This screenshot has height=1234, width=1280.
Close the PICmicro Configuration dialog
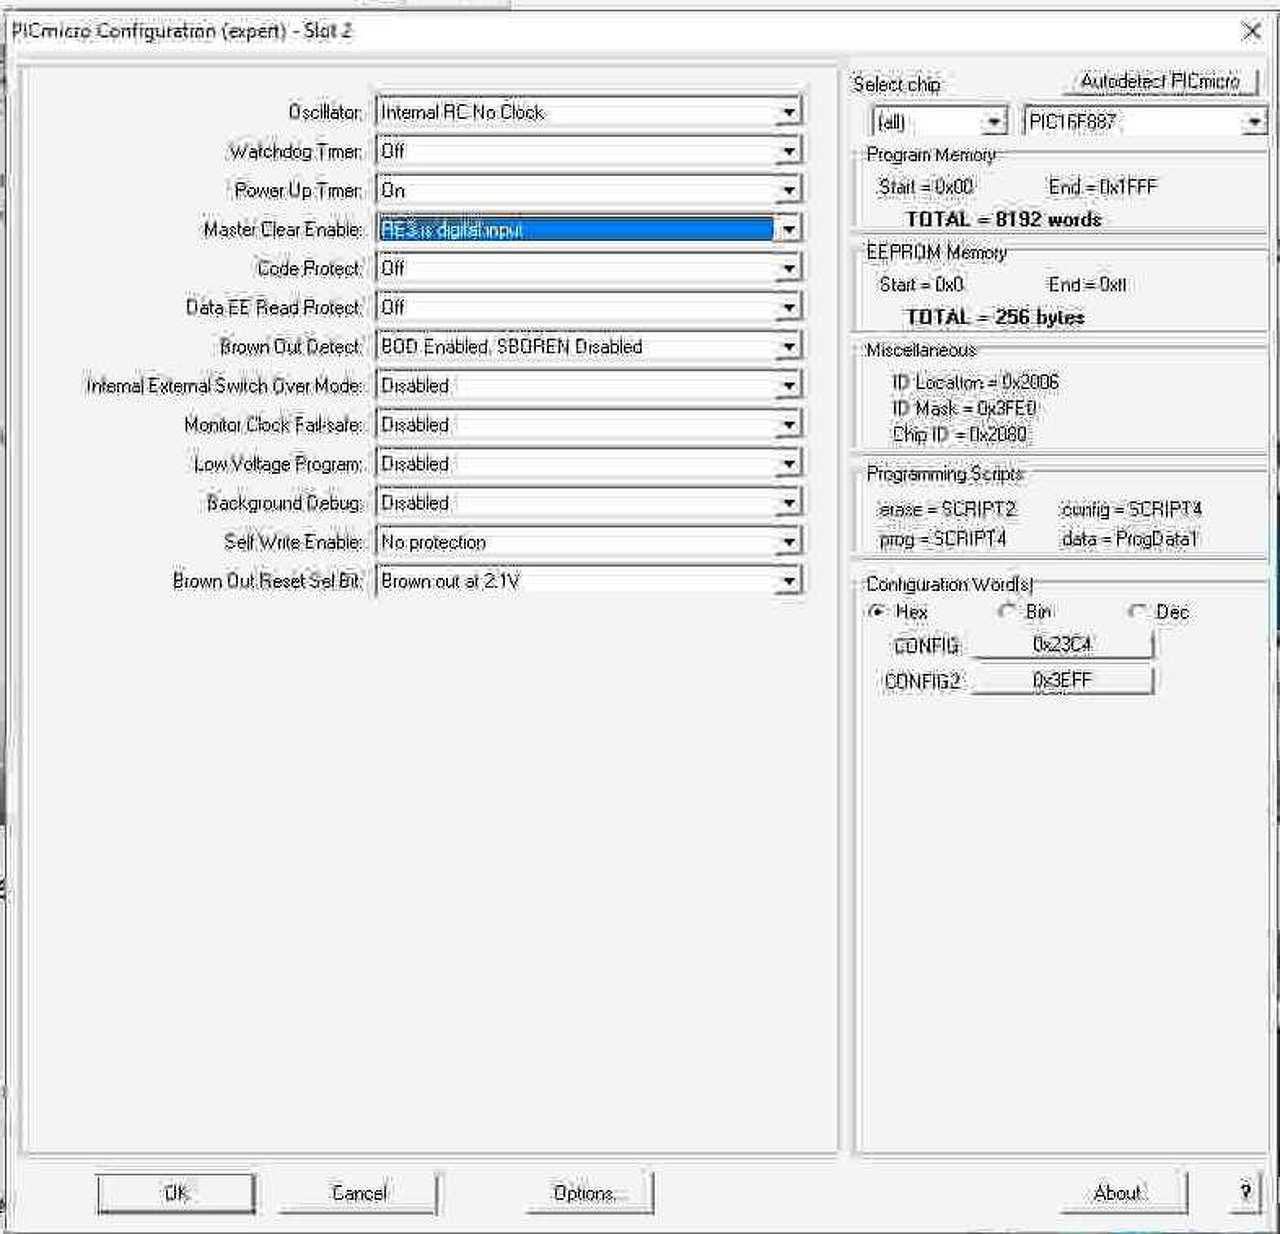click(x=1251, y=32)
